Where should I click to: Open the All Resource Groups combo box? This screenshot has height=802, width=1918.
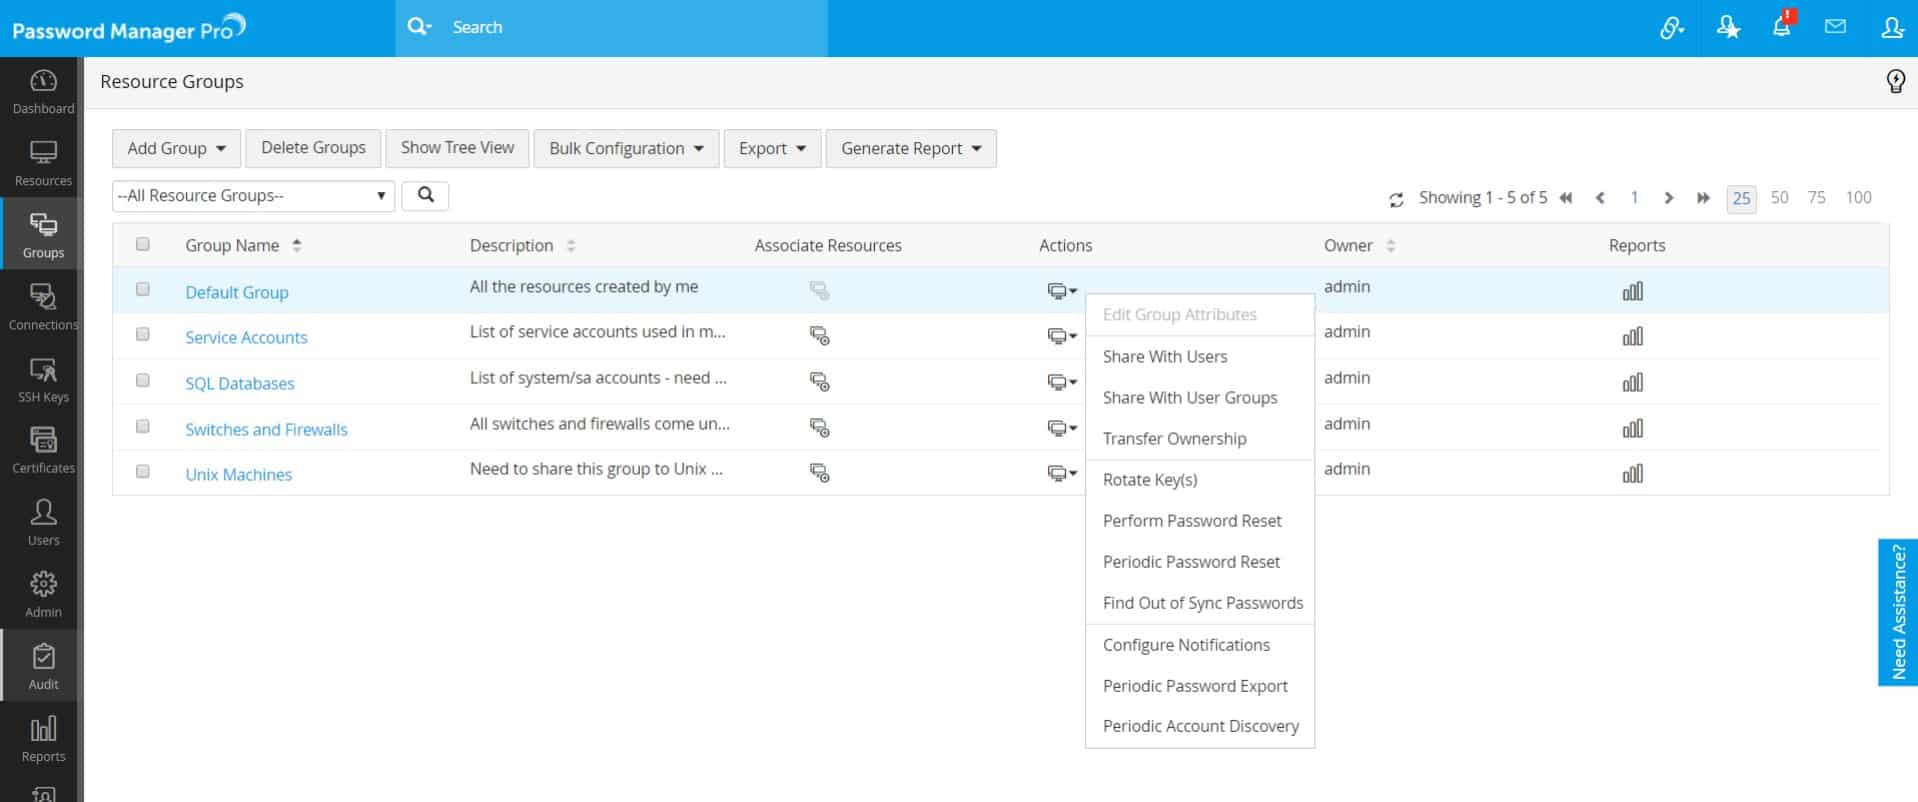pos(253,196)
